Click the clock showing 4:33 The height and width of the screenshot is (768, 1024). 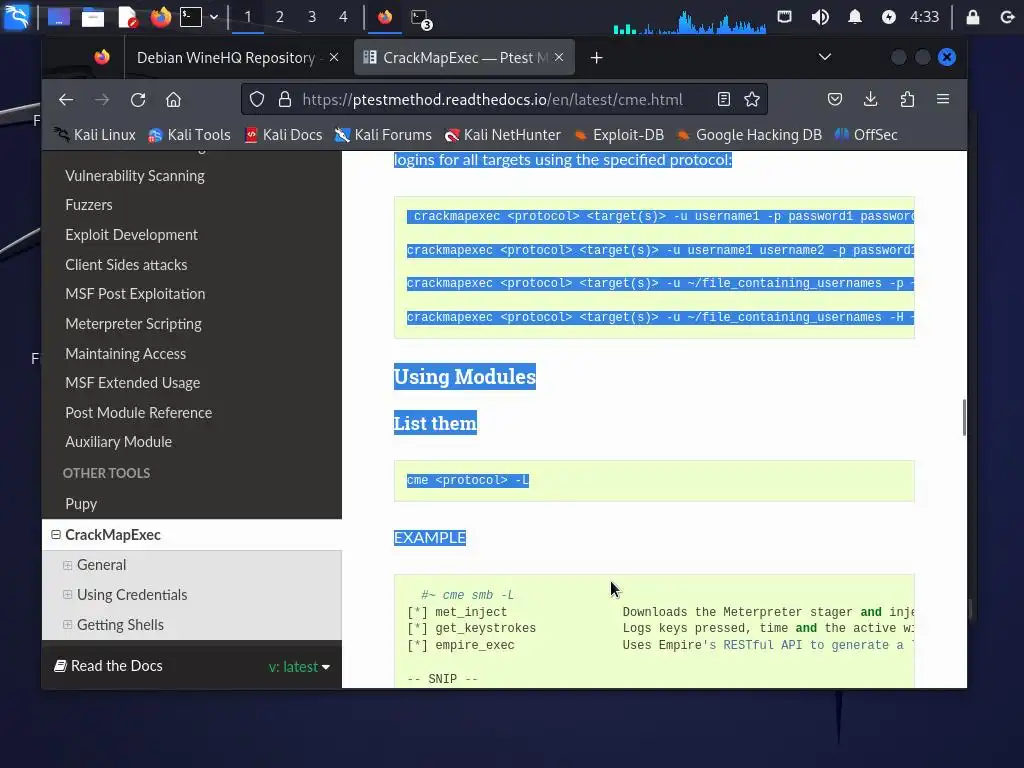924,17
